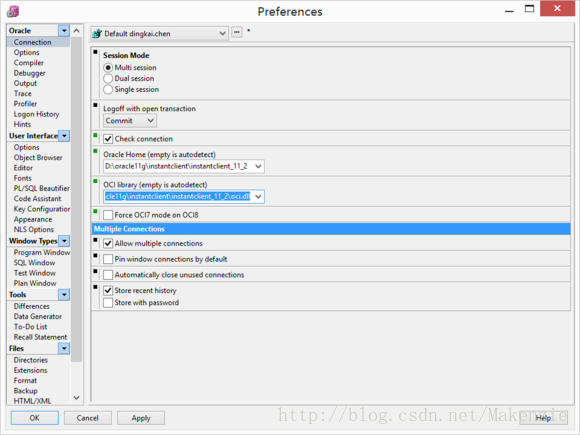Uncheck Store recent history
580x435 pixels.
tap(108, 290)
